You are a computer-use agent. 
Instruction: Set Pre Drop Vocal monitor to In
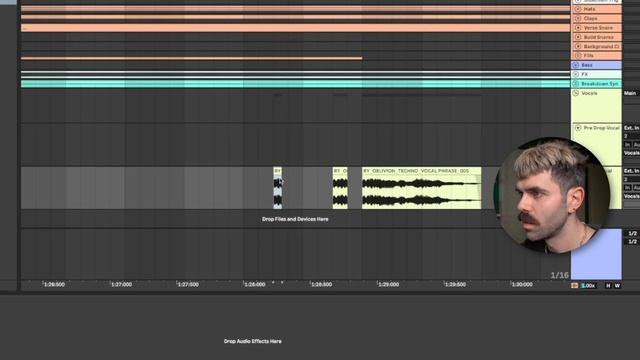coord(627,144)
